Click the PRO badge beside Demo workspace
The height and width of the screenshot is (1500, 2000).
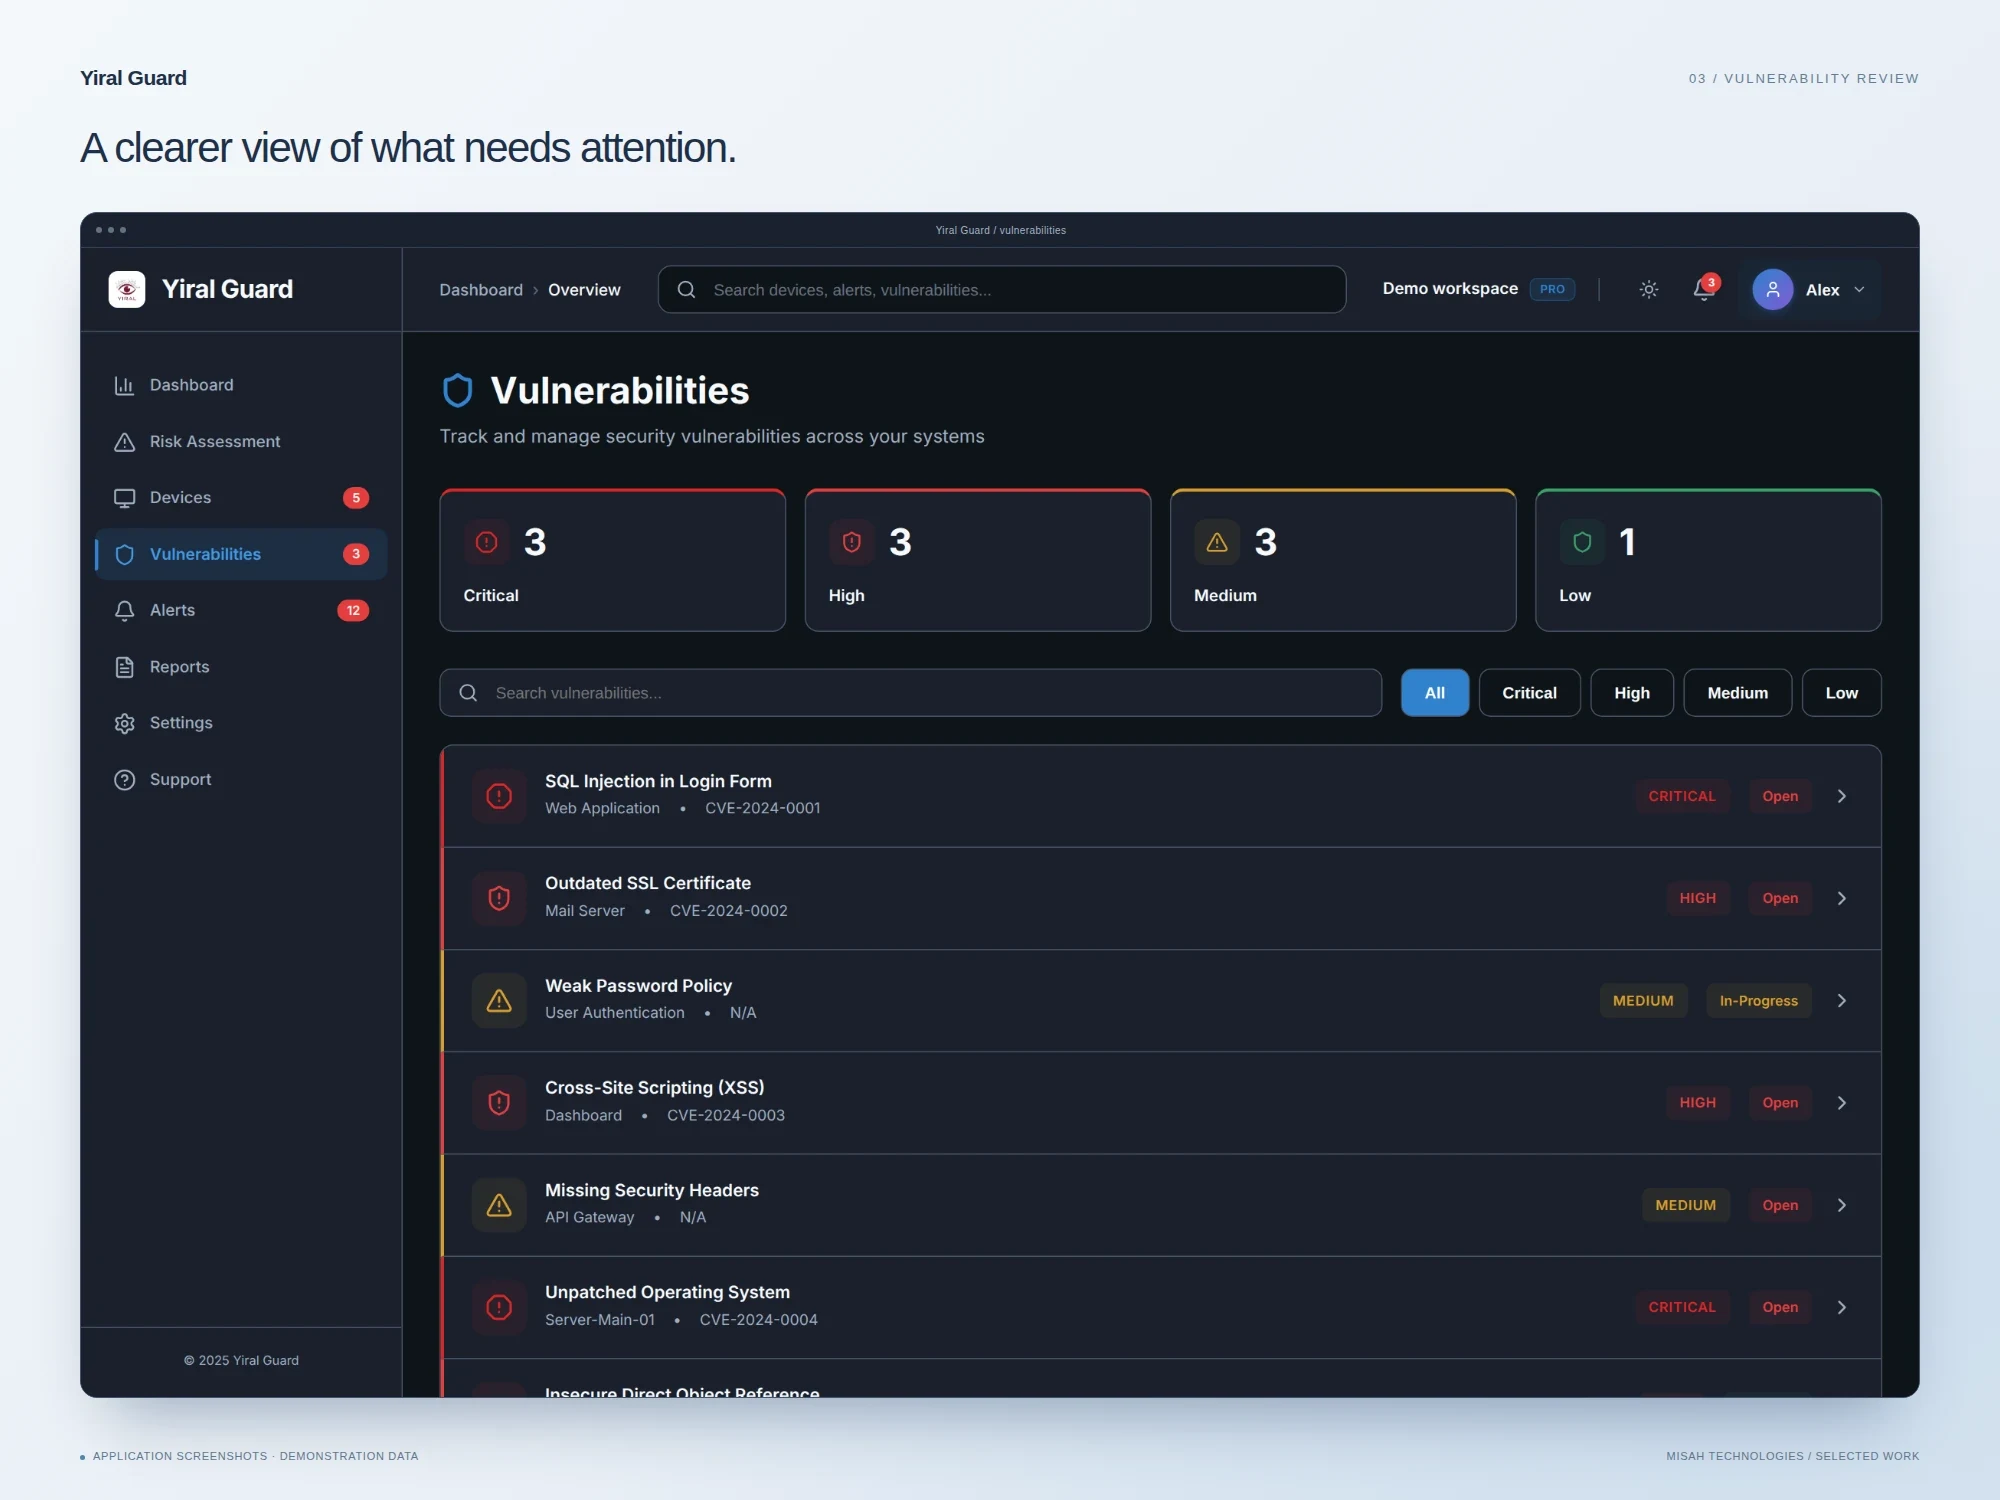click(1552, 289)
